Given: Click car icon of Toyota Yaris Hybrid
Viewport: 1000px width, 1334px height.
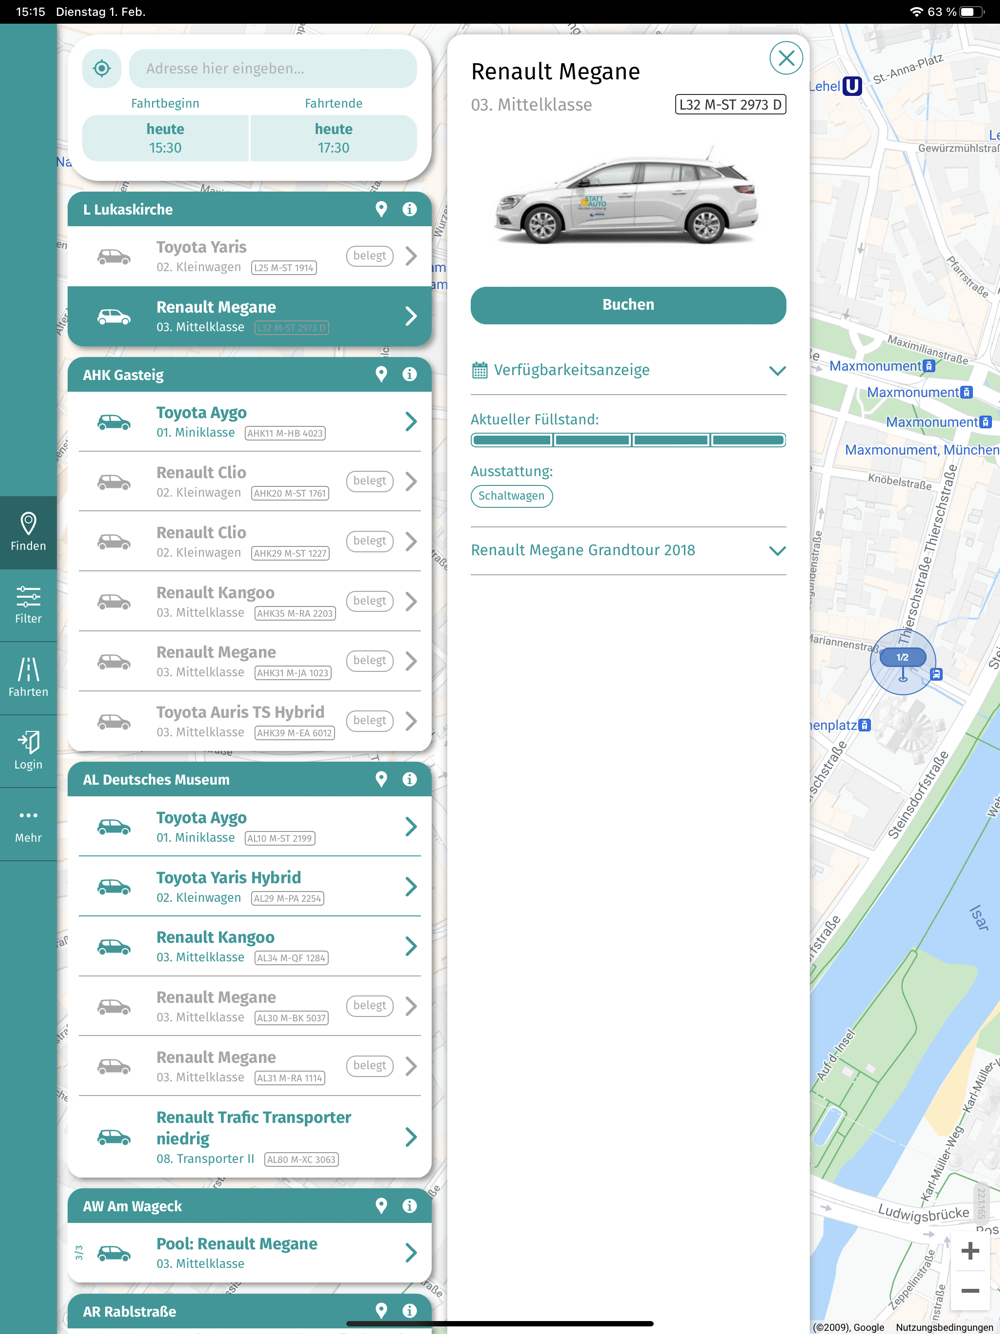Looking at the screenshot, I should pos(114,887).
